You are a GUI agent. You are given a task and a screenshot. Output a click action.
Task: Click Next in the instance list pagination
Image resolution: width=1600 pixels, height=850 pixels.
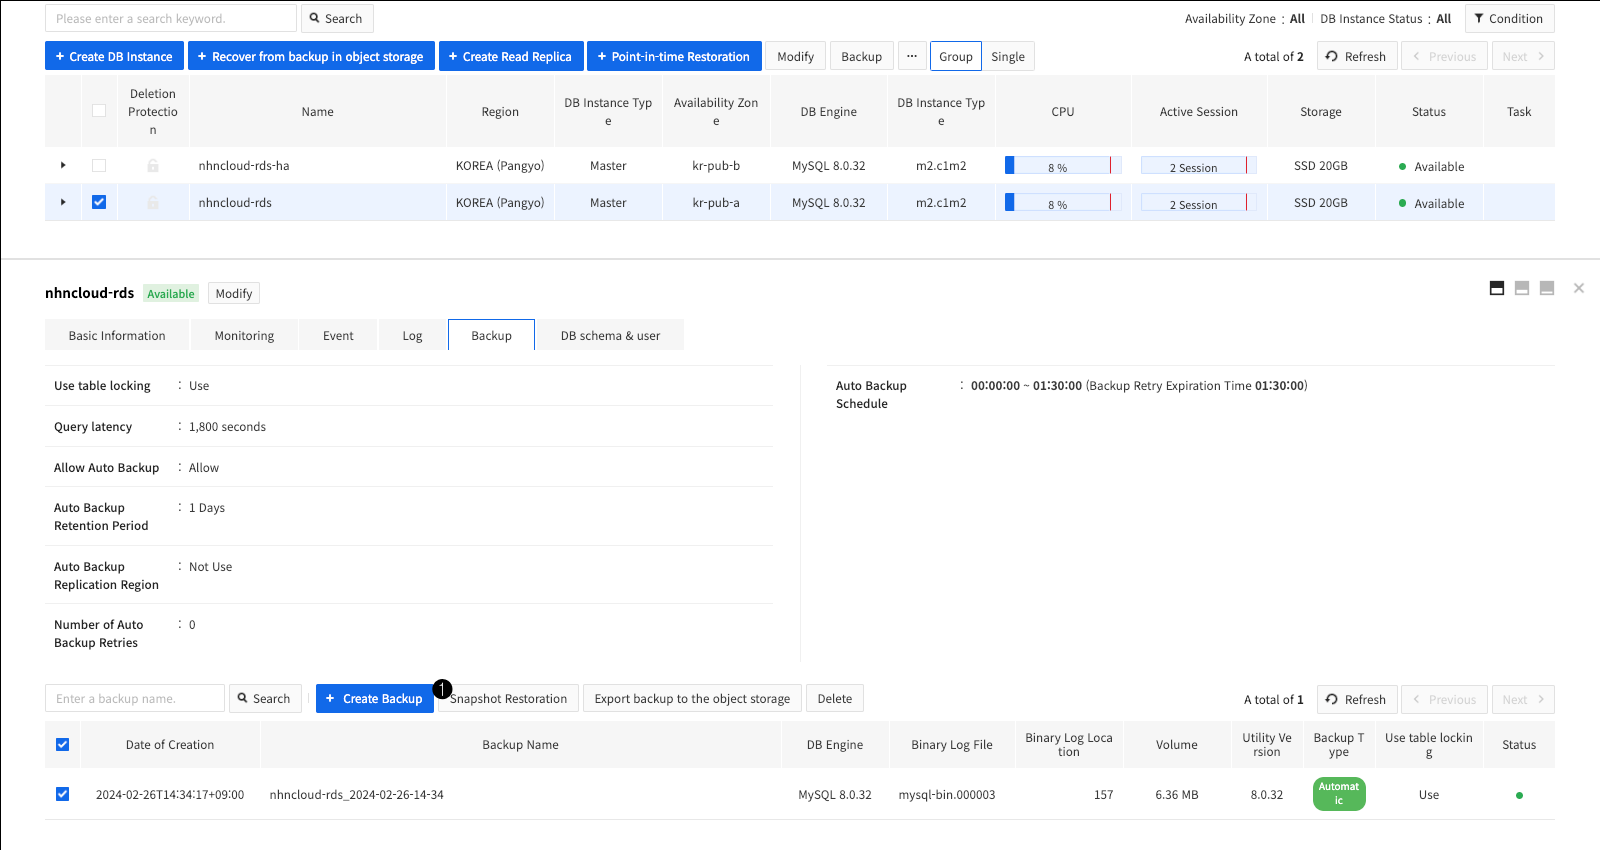point(1523,56)
